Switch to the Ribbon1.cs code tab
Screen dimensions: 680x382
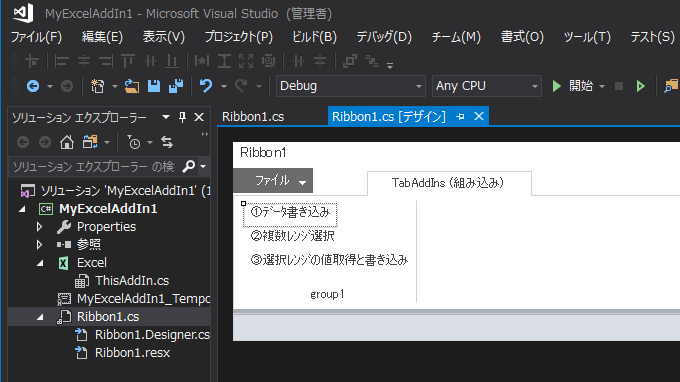click(253, 117)
